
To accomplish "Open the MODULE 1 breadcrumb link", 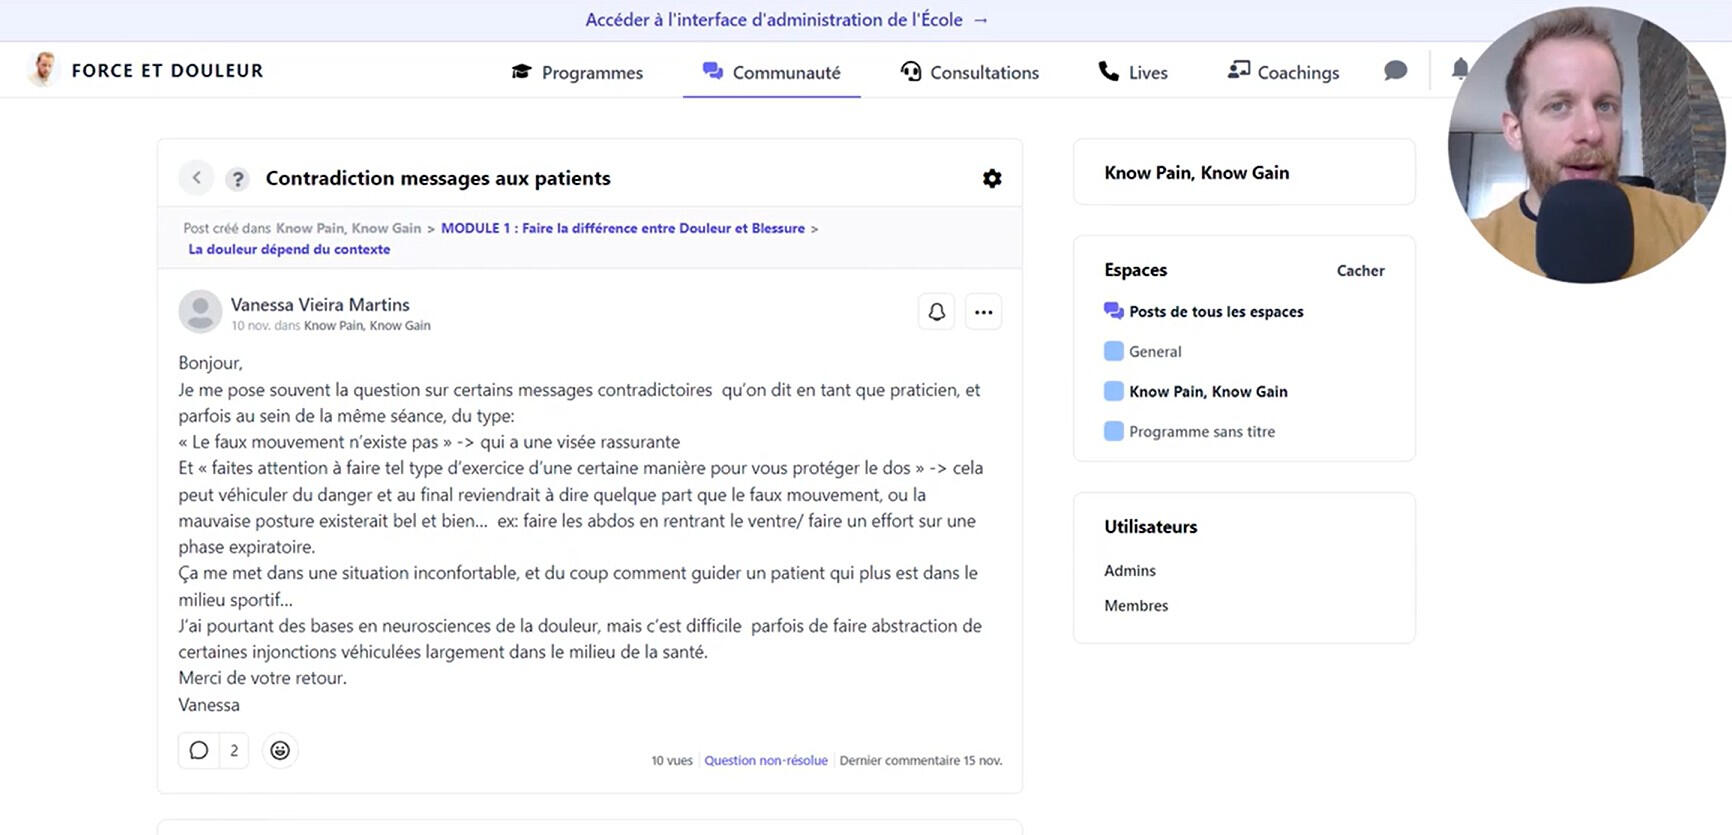I will (622, 228).
